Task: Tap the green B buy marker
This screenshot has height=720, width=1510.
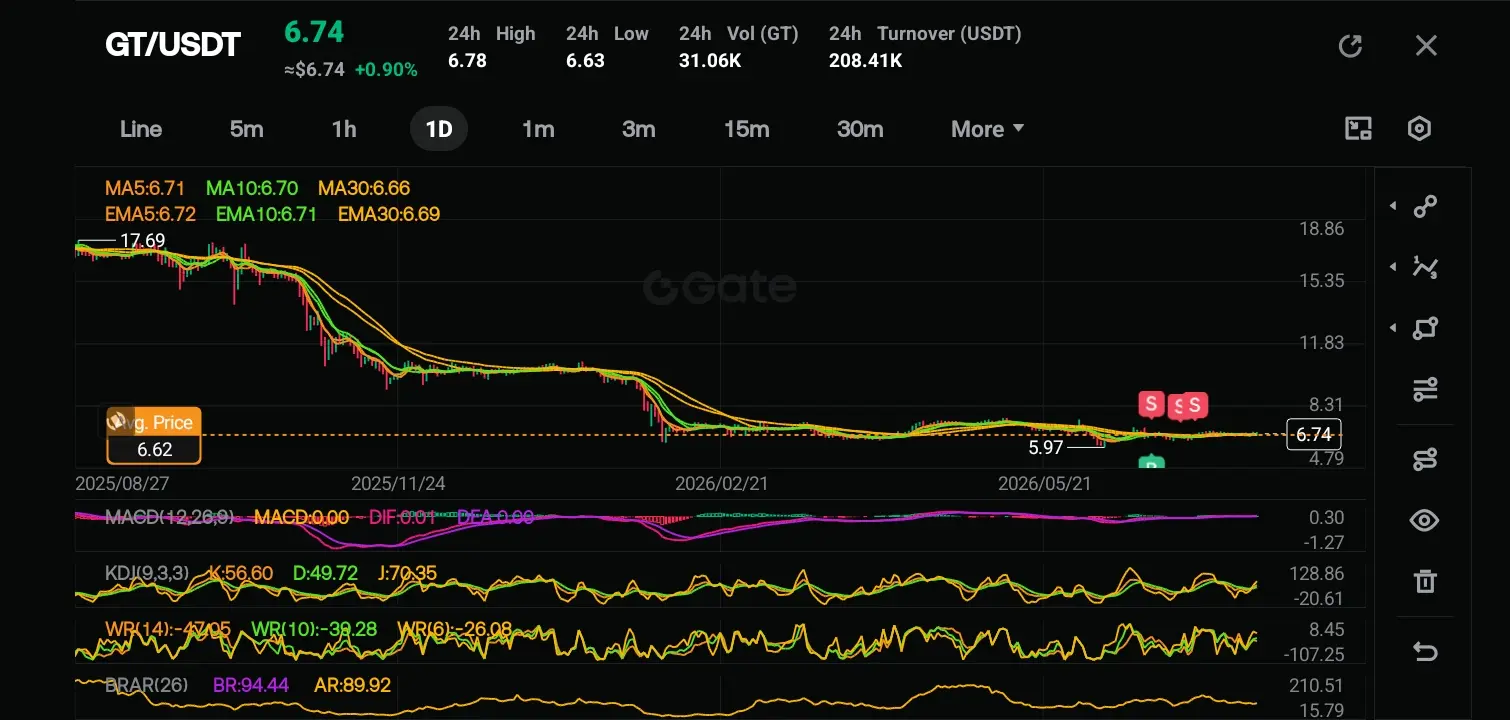Action: pos(1152,463)
